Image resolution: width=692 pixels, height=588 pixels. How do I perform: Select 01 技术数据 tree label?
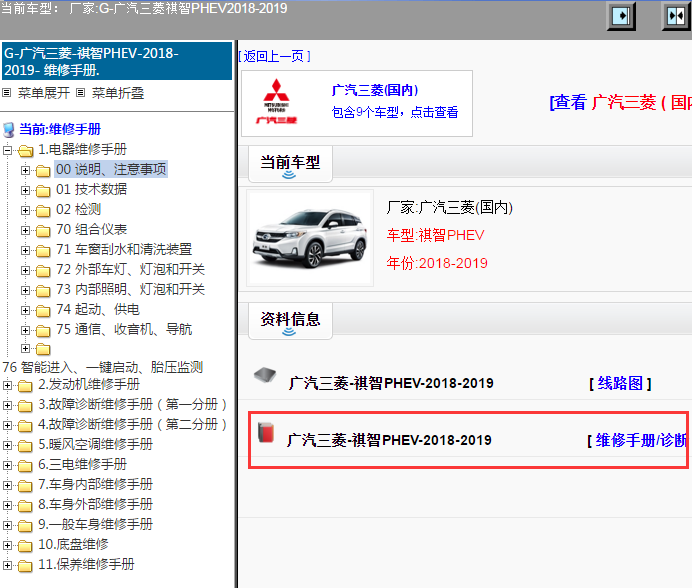point(91,189)
